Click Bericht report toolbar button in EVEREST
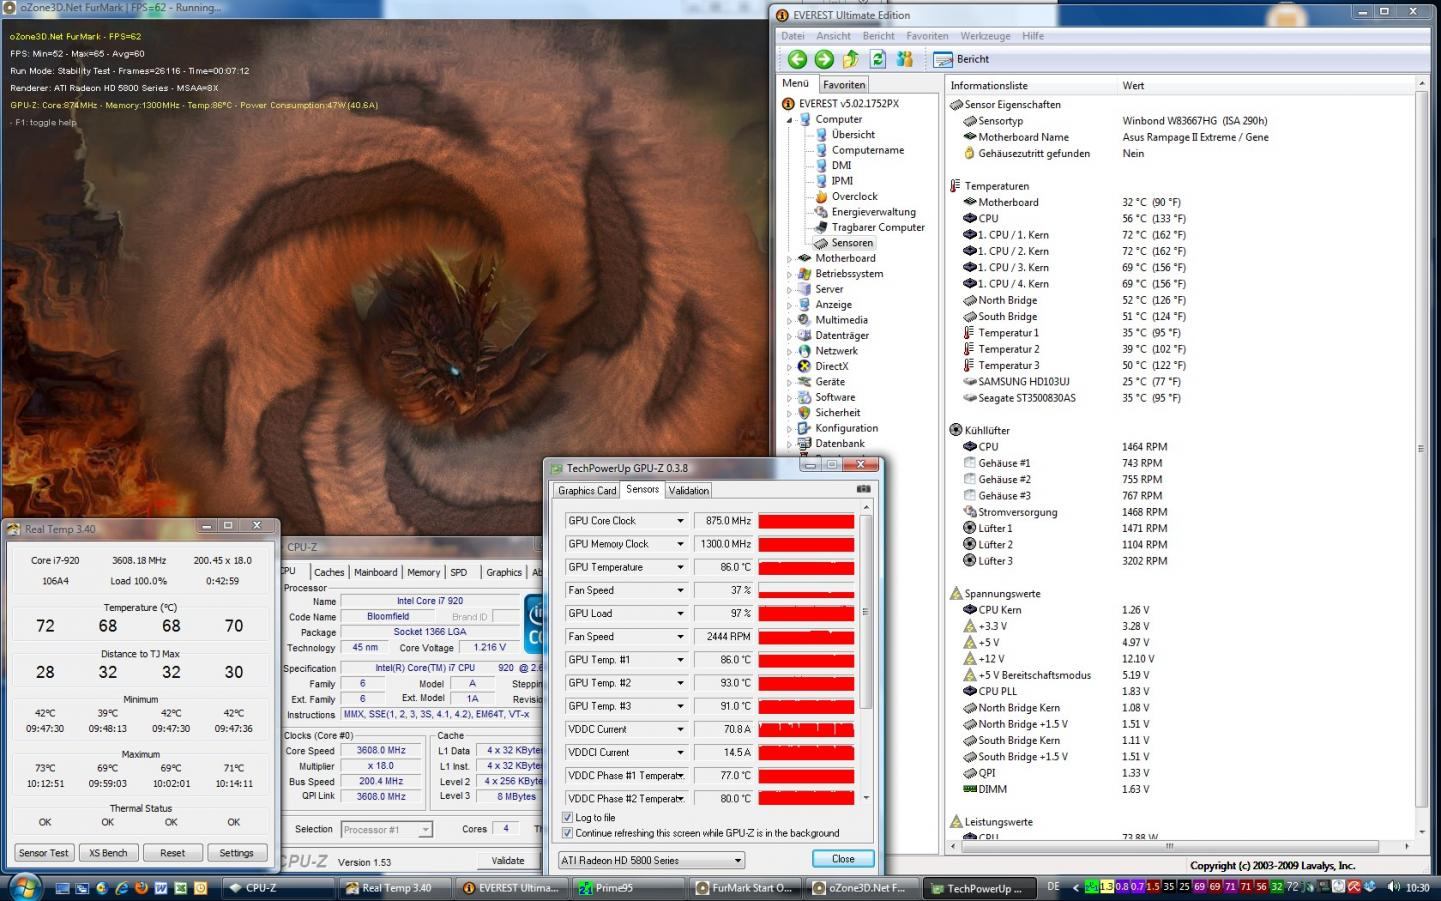Screen dimensions: 1441x901 tap(961, 59)
